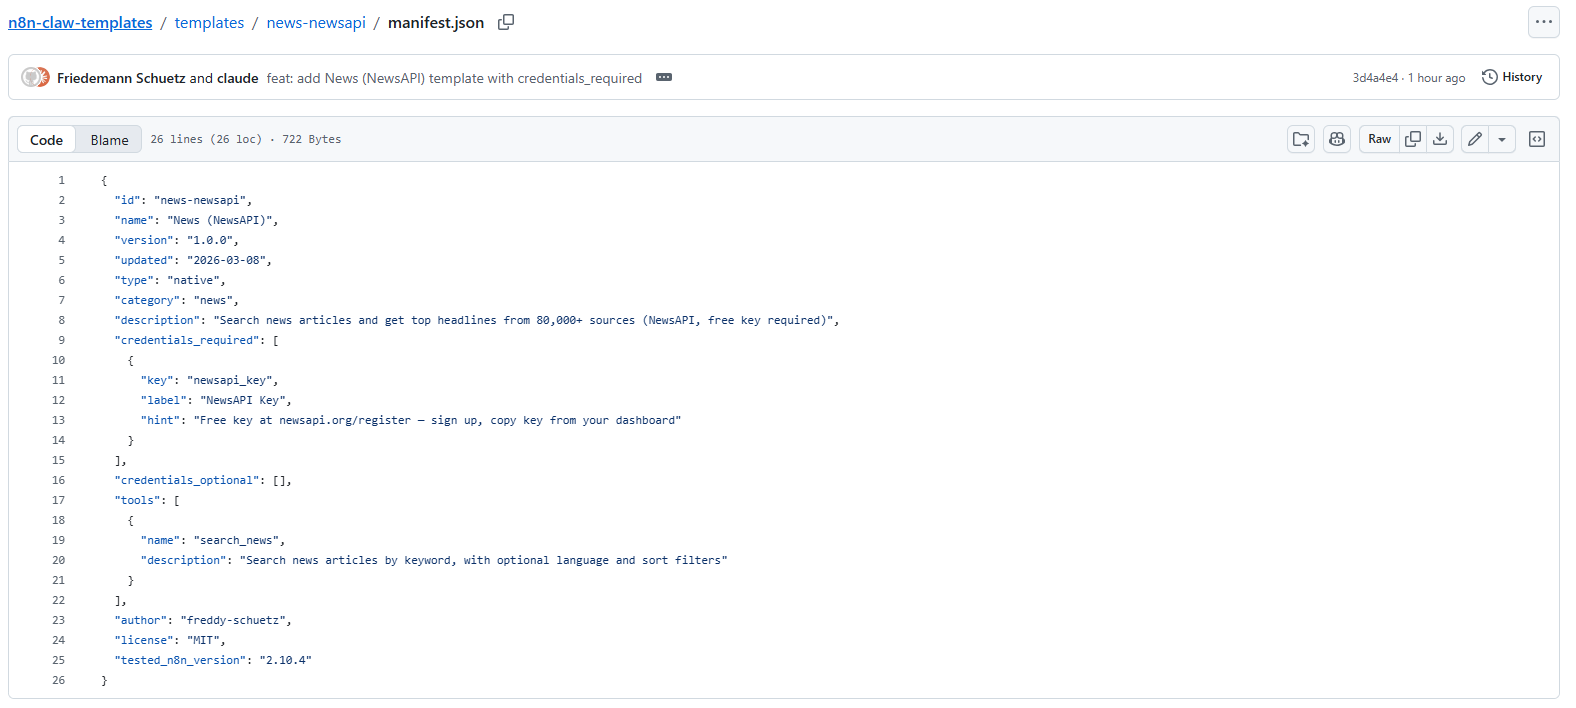
Task: Click the "credentials_optional": [] line
Action: (203, 480)
